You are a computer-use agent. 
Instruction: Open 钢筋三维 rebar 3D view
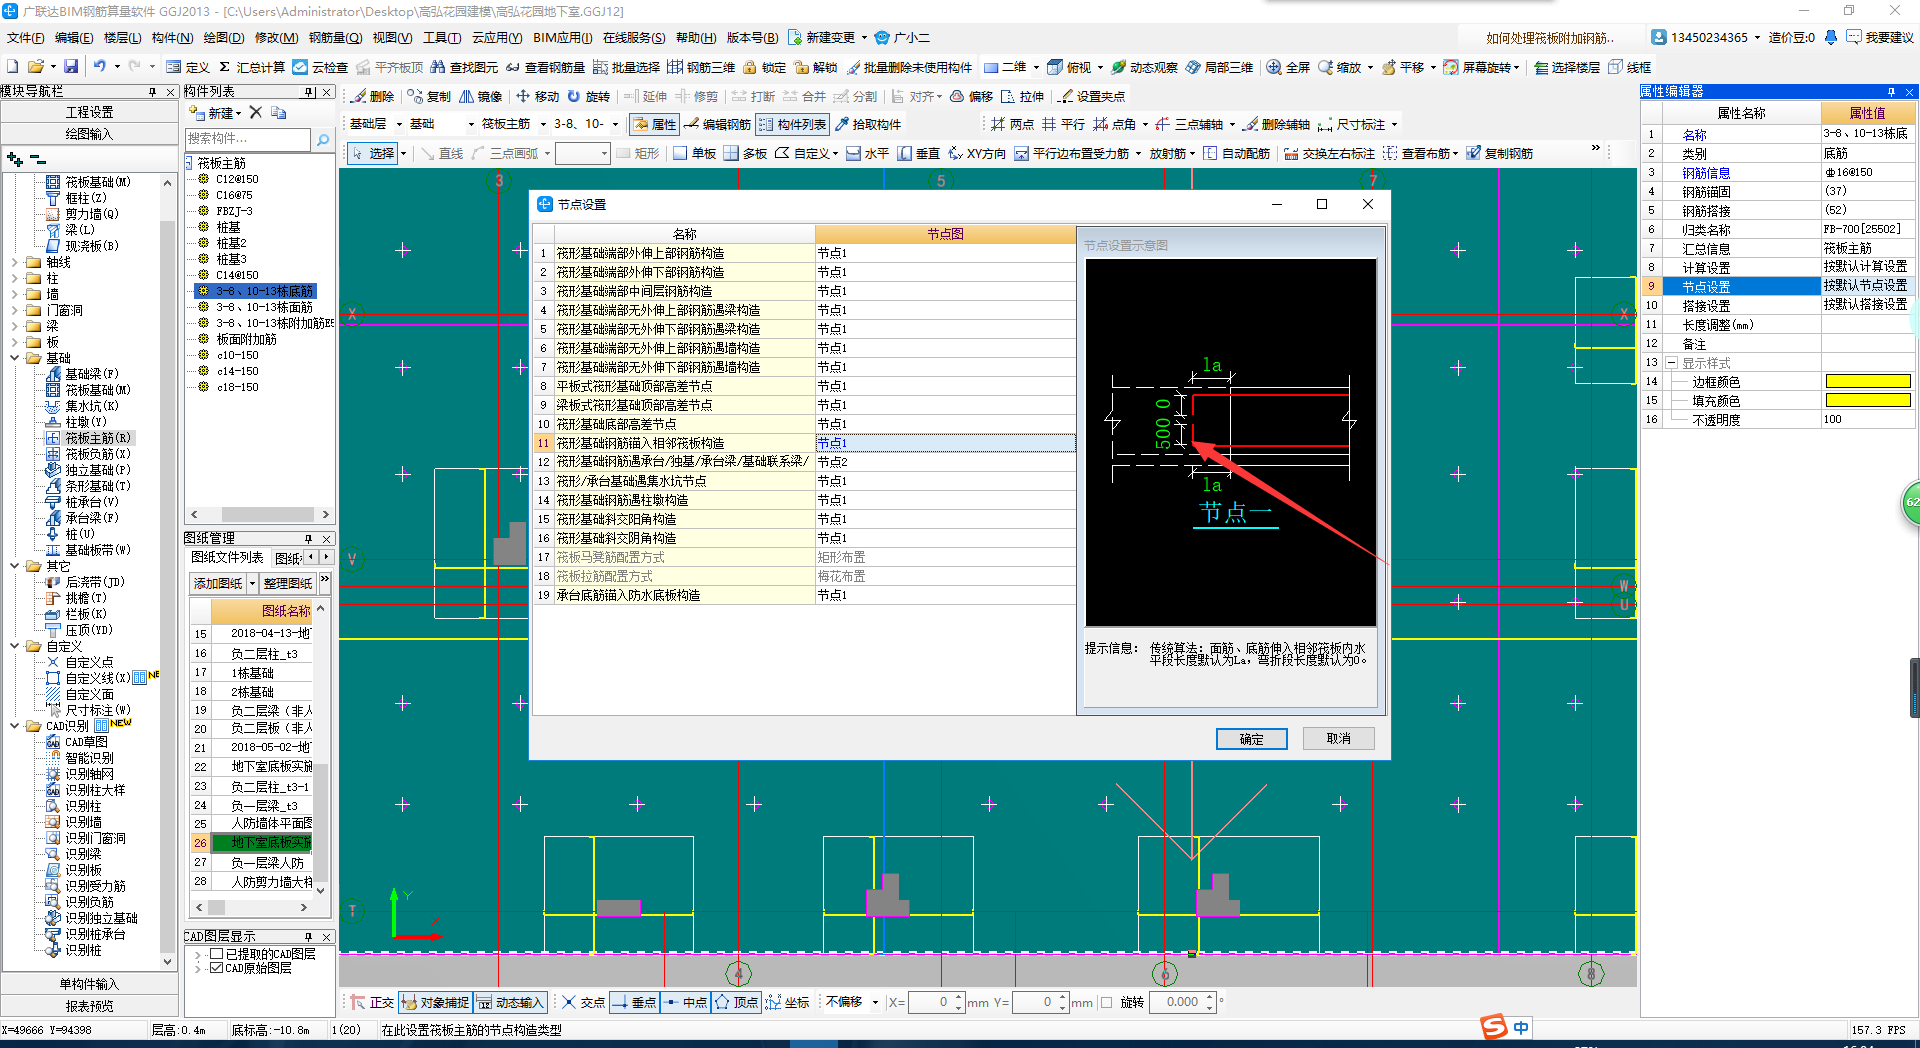pyautogui.click(x=701, y=67)
